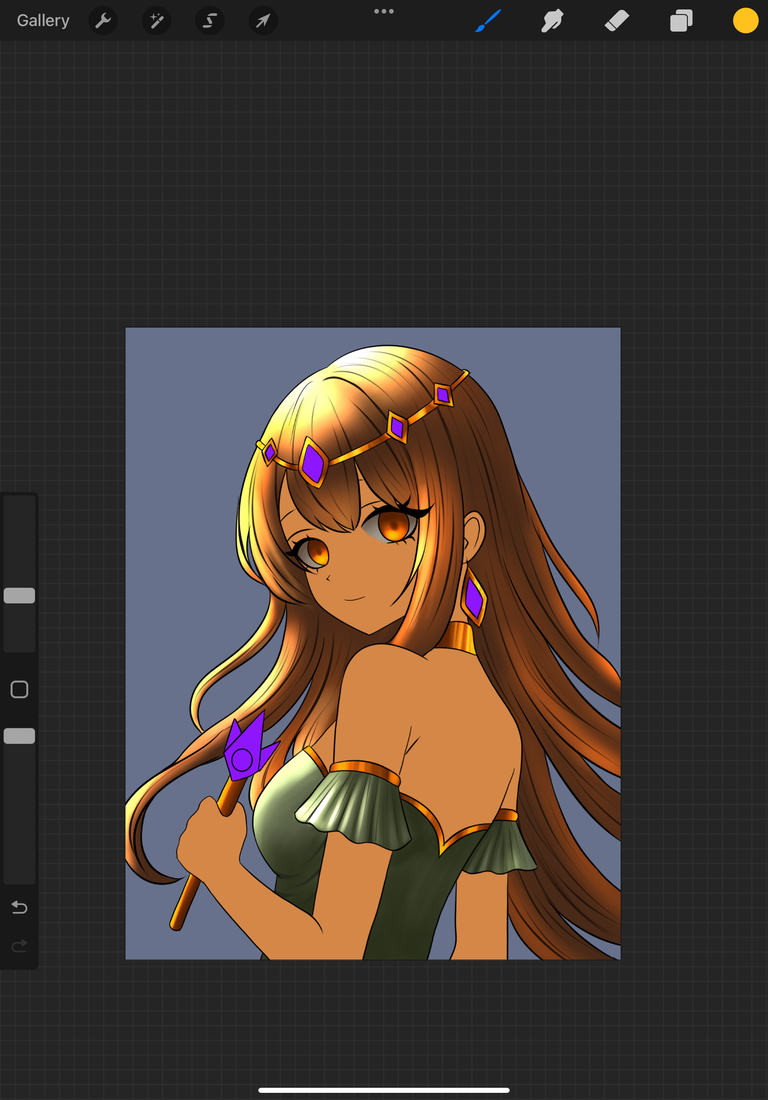Viewport: 768px width, 1100px height.
Task: Select the Eraser tool
Action: (x=617, y=20)
